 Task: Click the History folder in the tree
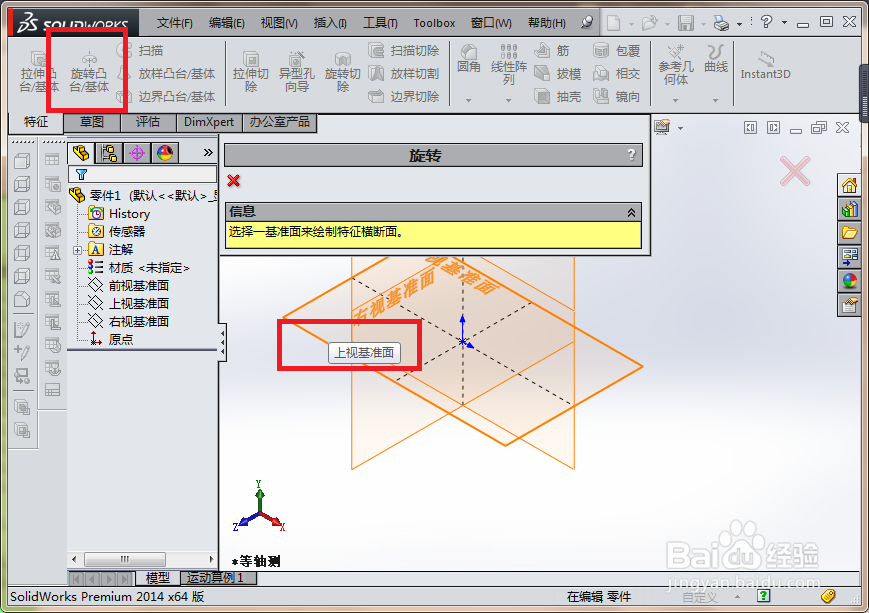point(119,213)
